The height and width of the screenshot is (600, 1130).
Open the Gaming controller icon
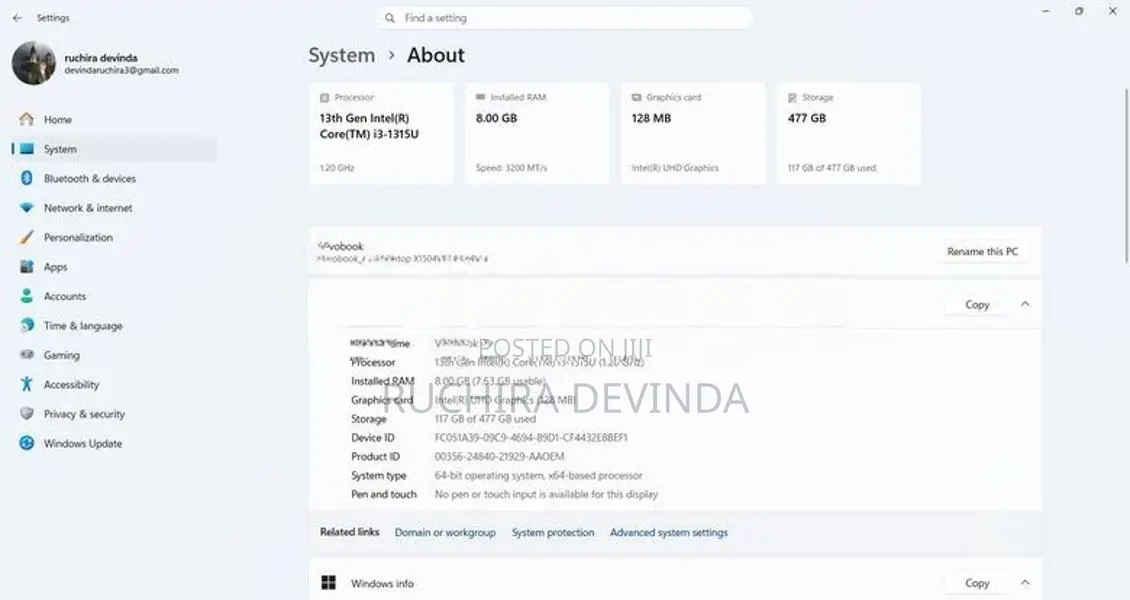(x=27, y=354)
